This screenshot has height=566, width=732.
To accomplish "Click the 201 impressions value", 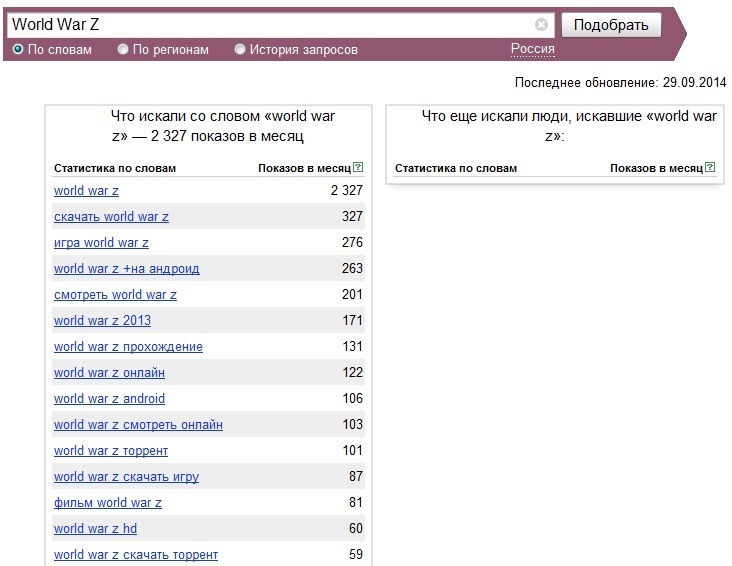I will (x=352, y=294).
